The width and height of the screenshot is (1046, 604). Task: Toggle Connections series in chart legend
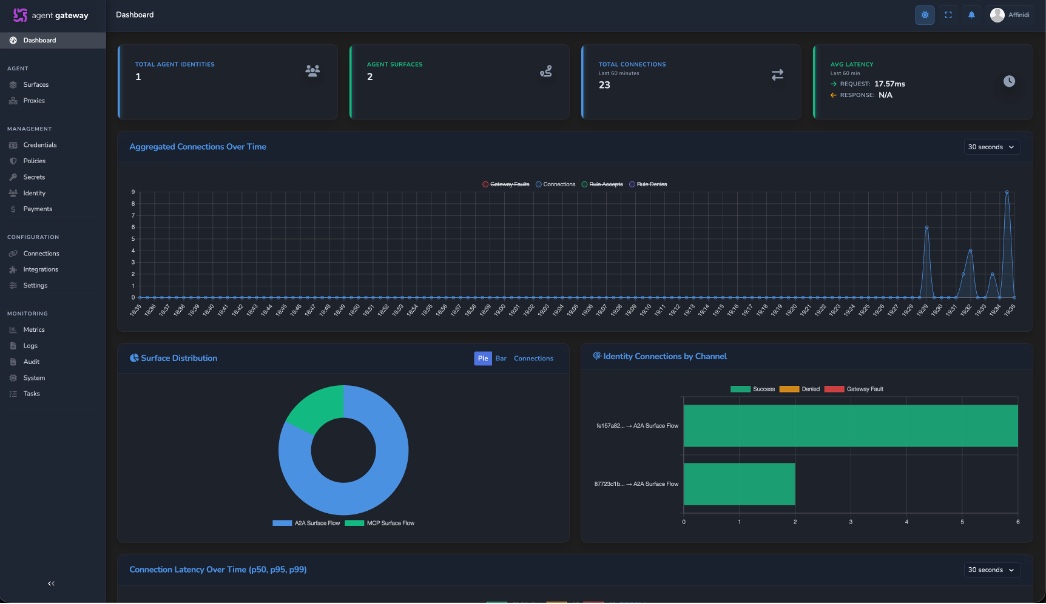click(x=555, y=184)
